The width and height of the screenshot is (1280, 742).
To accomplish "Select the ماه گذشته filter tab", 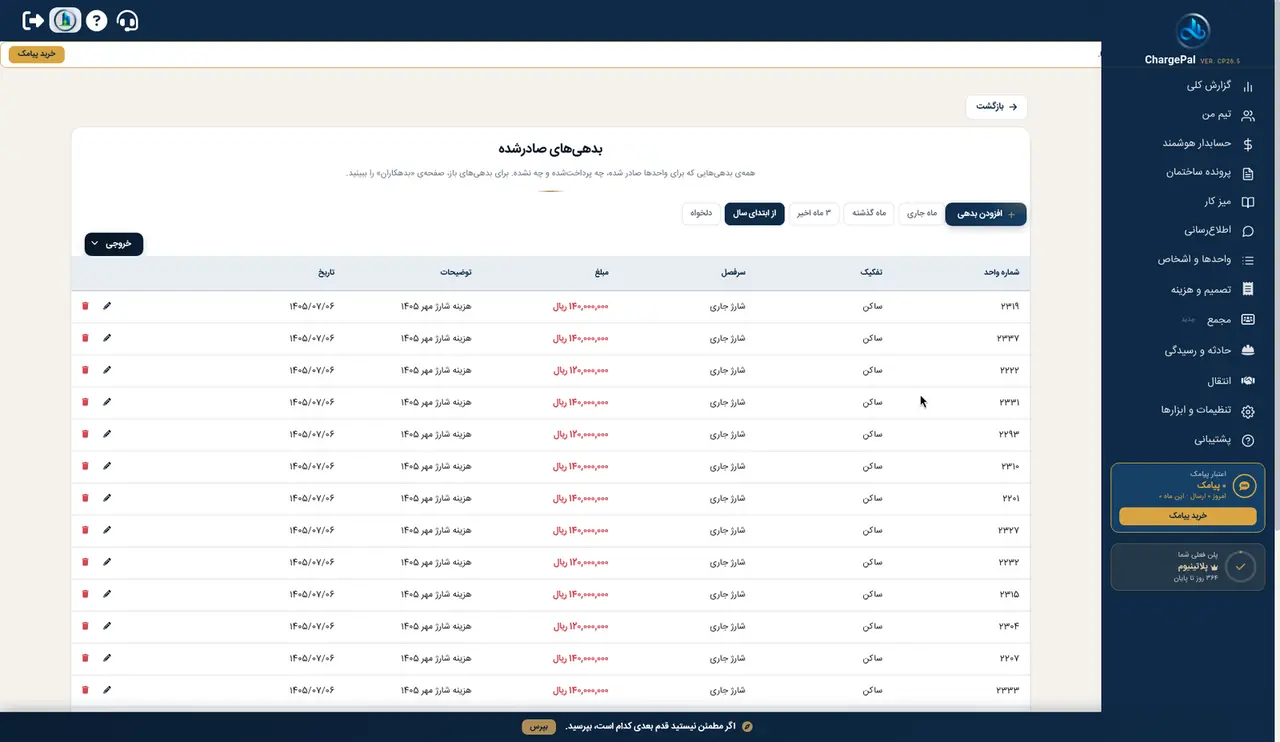I will point(867,214).
